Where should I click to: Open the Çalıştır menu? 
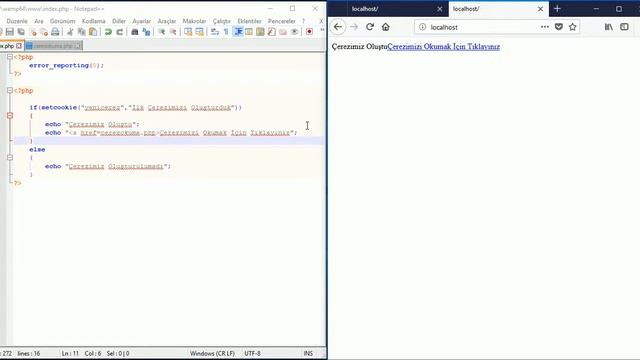[x=222, y=21]
